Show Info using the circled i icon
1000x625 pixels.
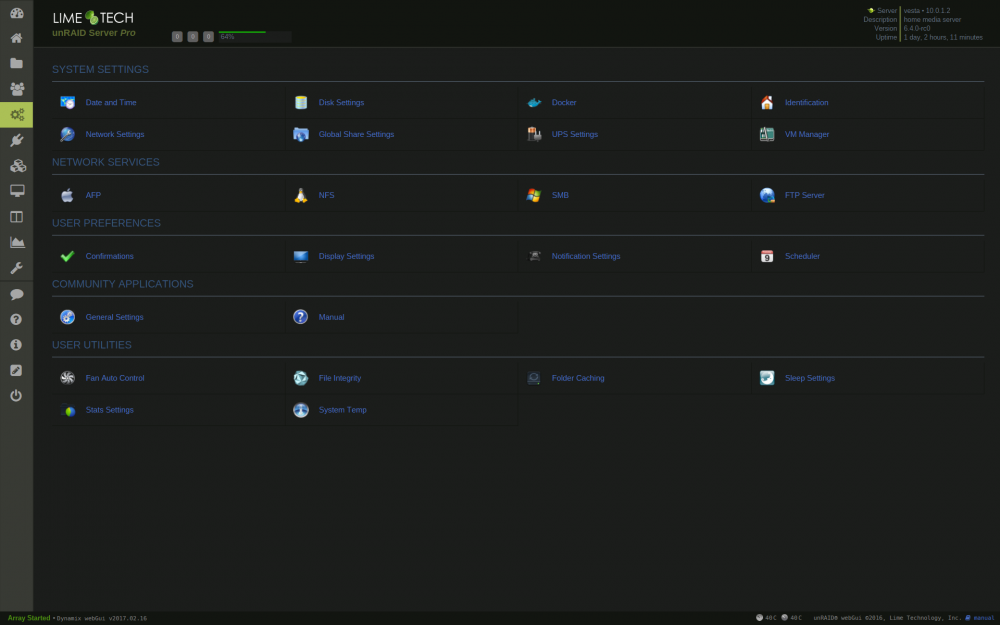[x=17, y=344]
